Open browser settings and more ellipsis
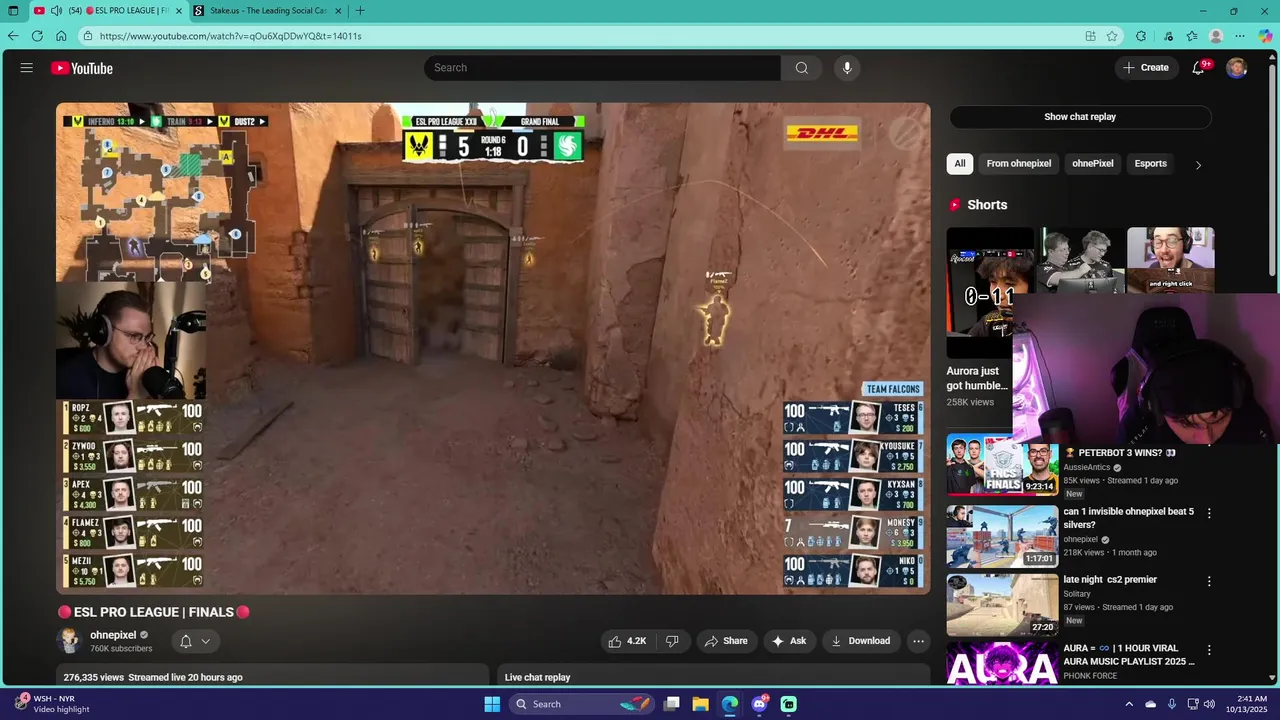 click(x=1241, y=36)
